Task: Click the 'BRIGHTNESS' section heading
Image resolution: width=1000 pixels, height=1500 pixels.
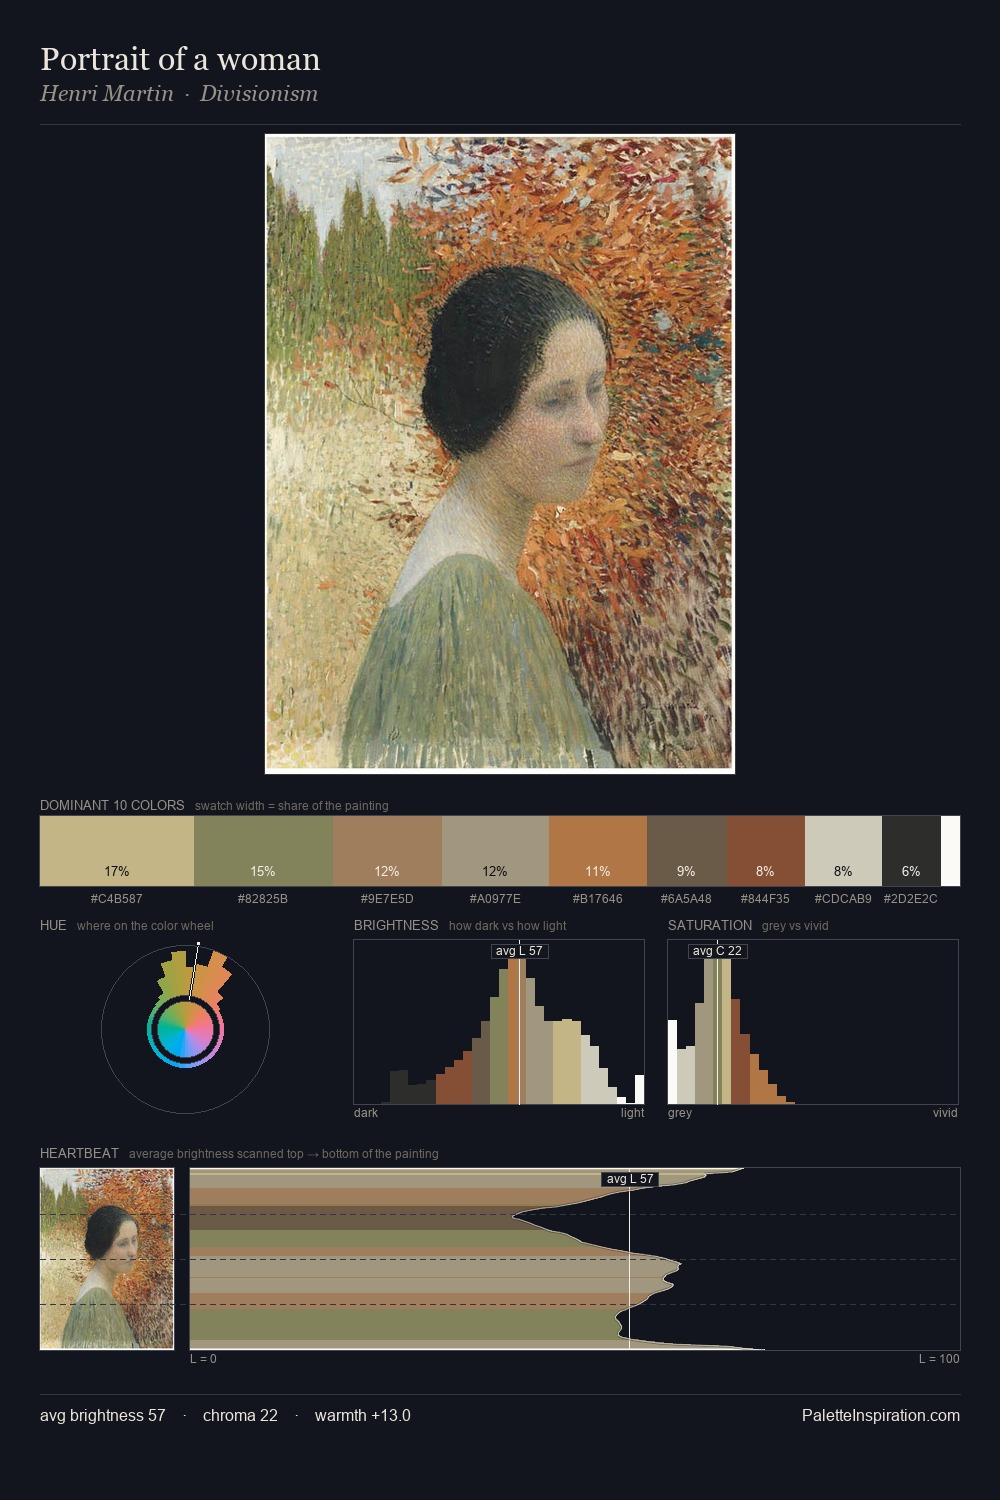Action: 396,925
